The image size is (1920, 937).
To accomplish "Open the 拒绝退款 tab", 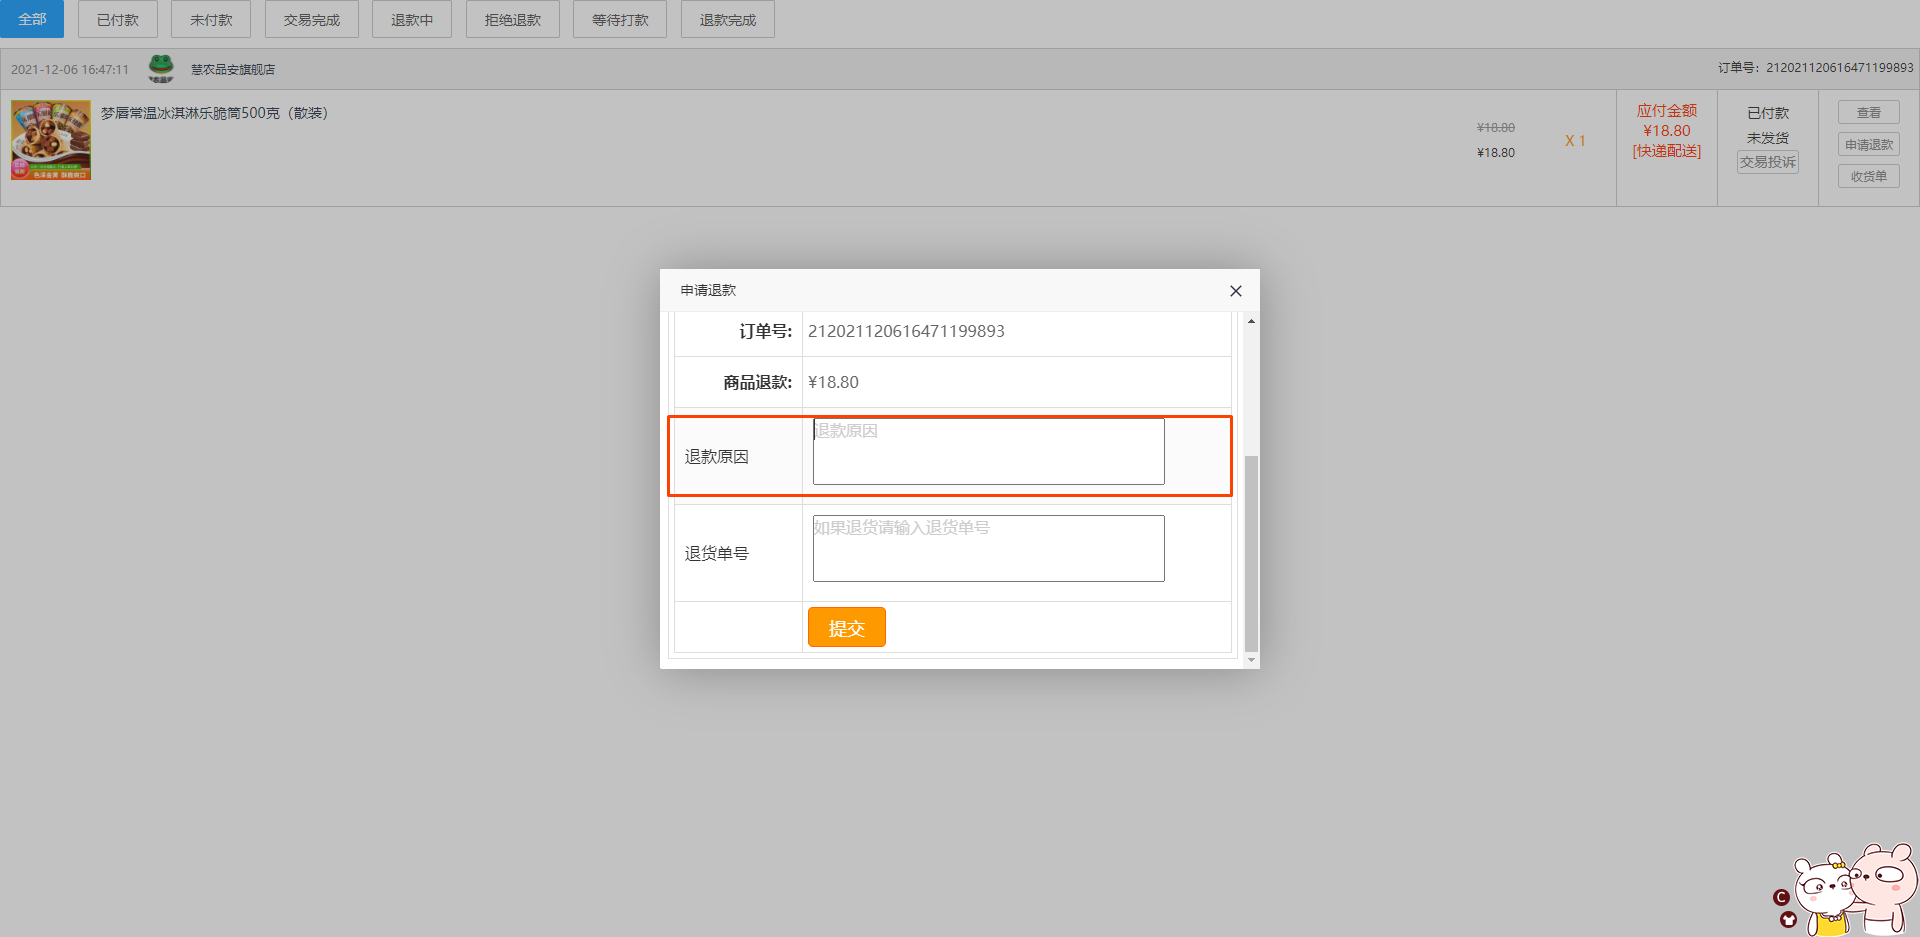I will 512,19.
